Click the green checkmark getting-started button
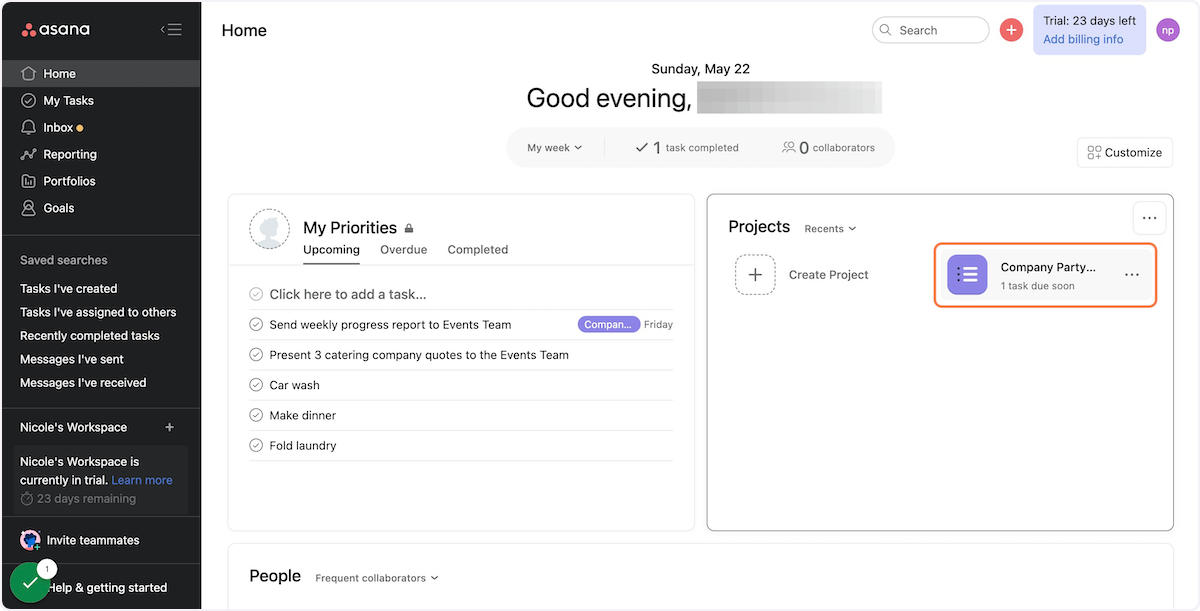The width and height of the screenshot is (1200, 611). 30,583
